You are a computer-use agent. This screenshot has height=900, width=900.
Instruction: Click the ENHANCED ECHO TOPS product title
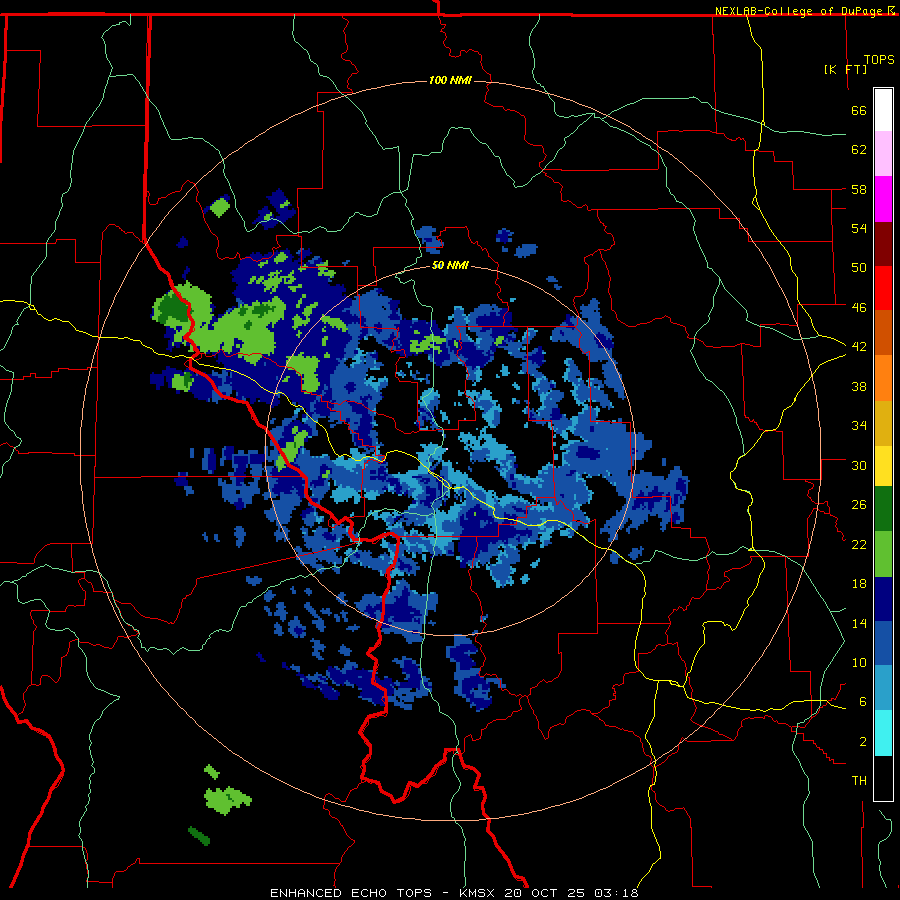[351, 893]
